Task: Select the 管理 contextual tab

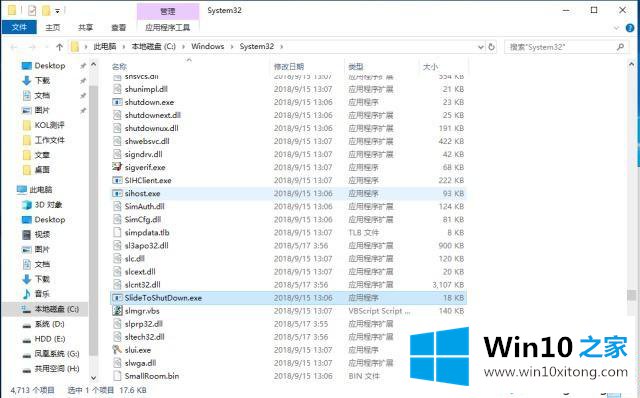Action: coord(168,11)
